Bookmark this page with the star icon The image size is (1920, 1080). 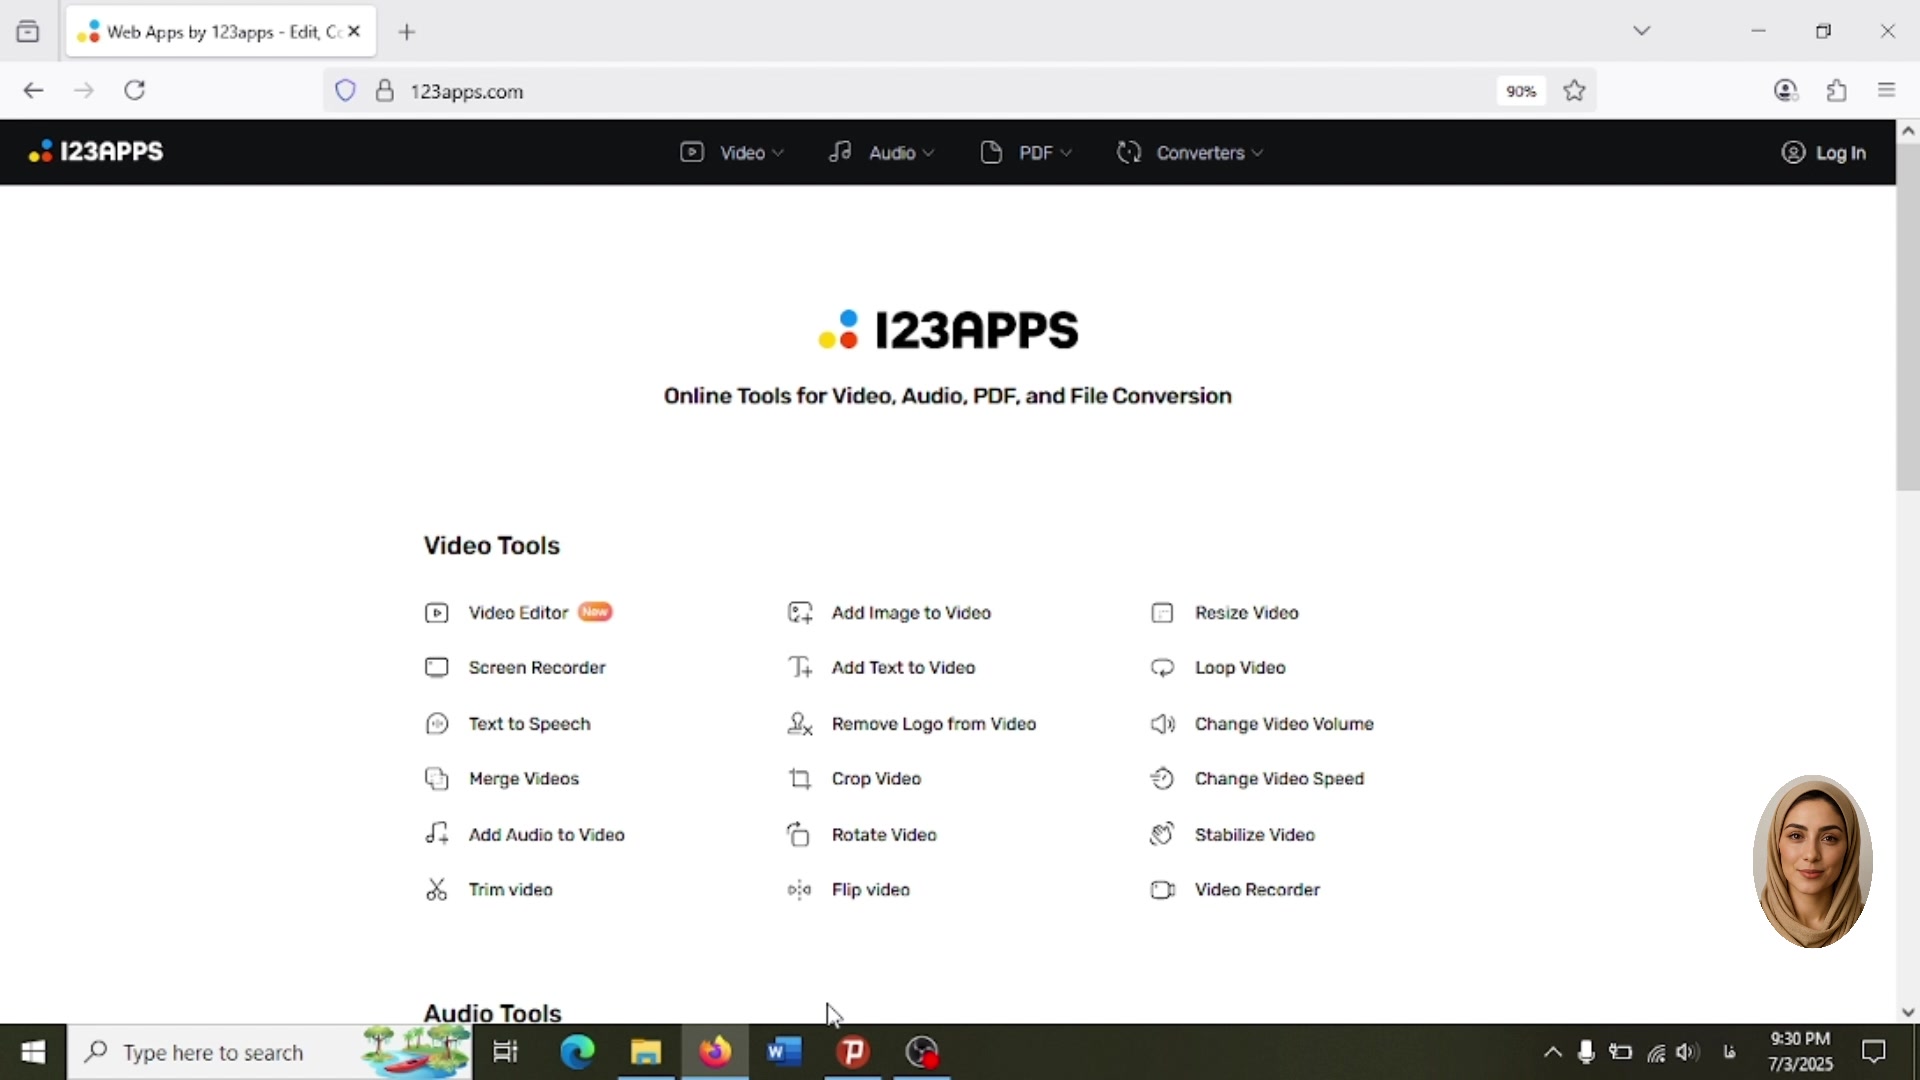point(1575,91)
